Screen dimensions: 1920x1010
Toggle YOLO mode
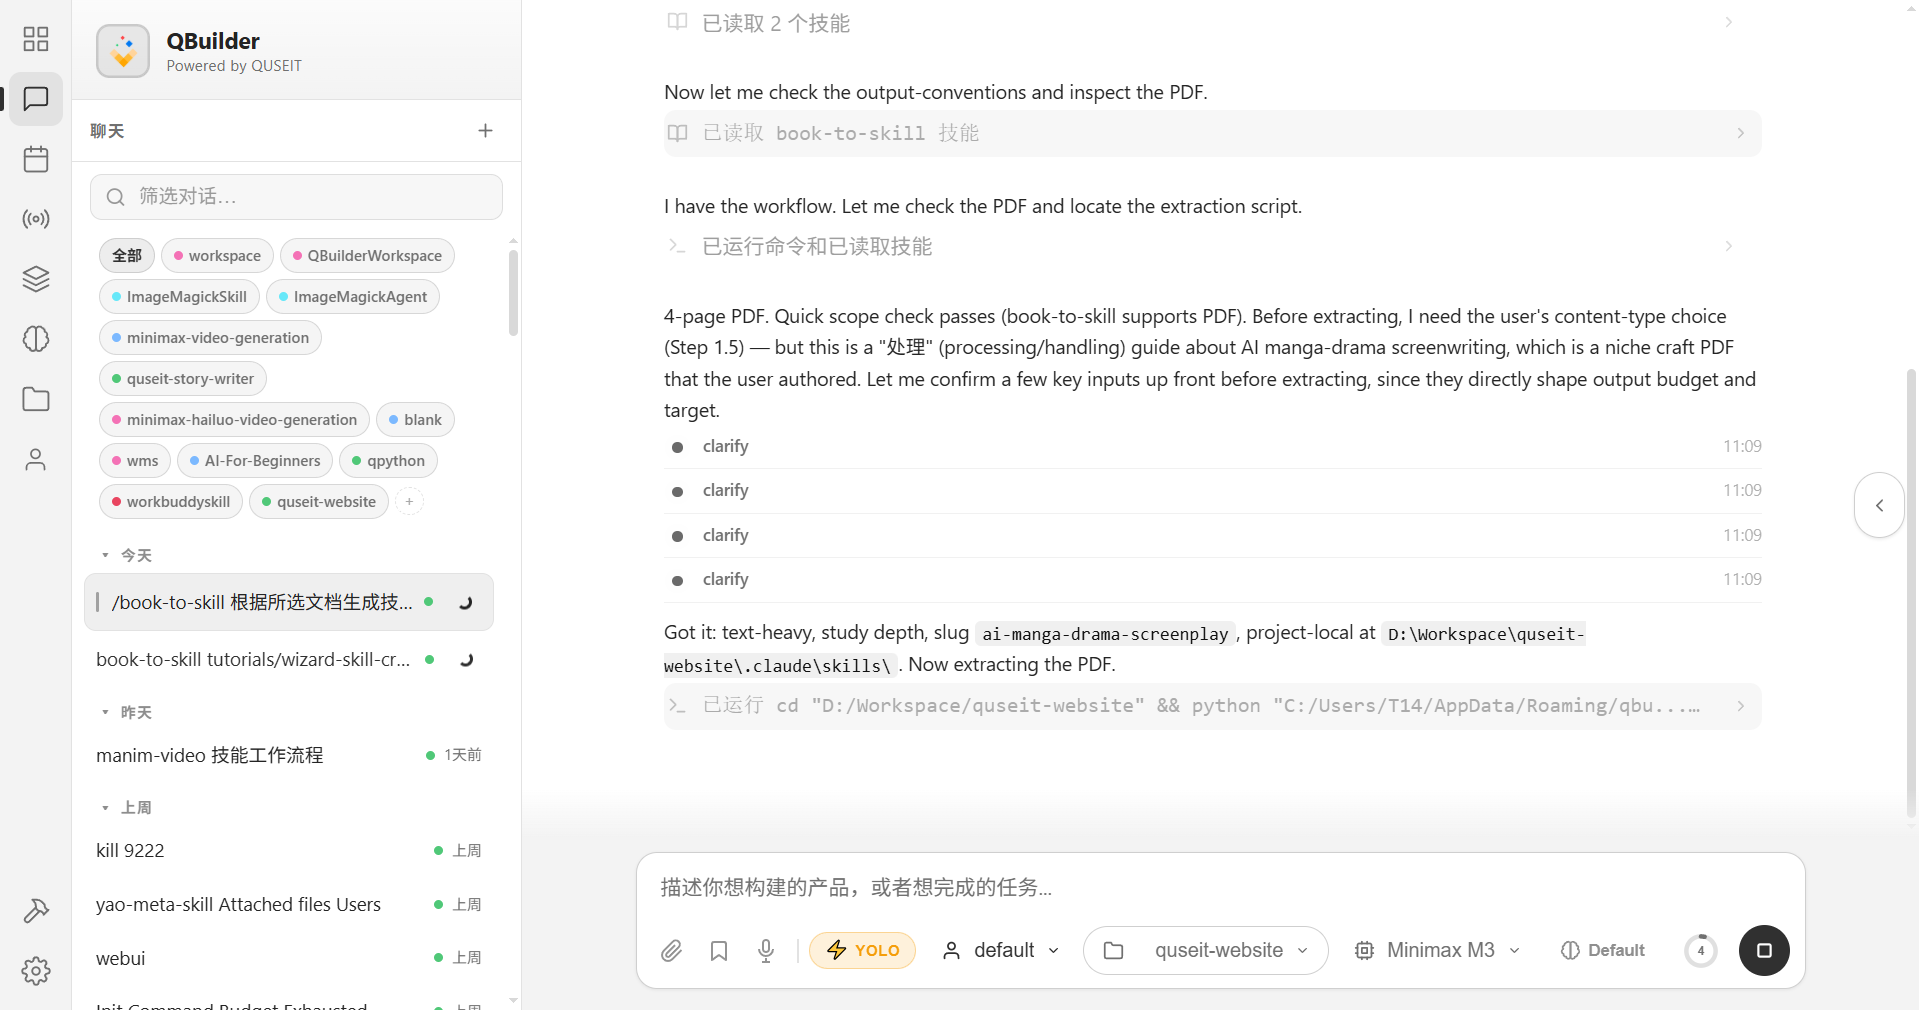click(863, 951)
